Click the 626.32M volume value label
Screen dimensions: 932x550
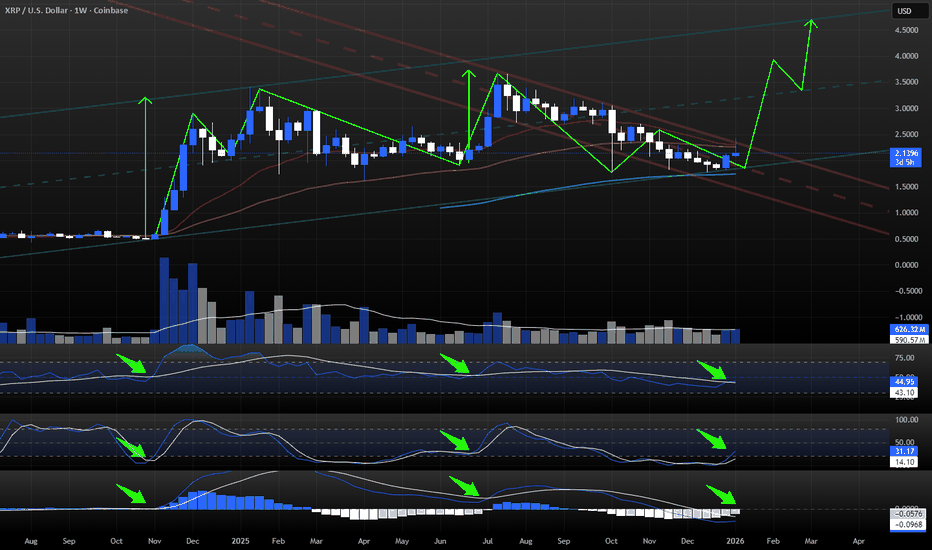(x=905, y=329)
